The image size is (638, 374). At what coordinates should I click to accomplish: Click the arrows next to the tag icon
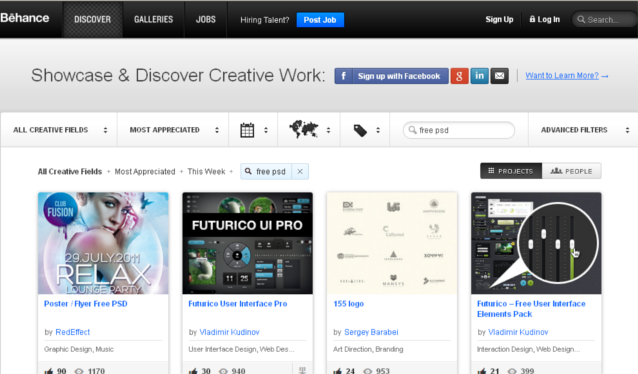click(378, 130)
